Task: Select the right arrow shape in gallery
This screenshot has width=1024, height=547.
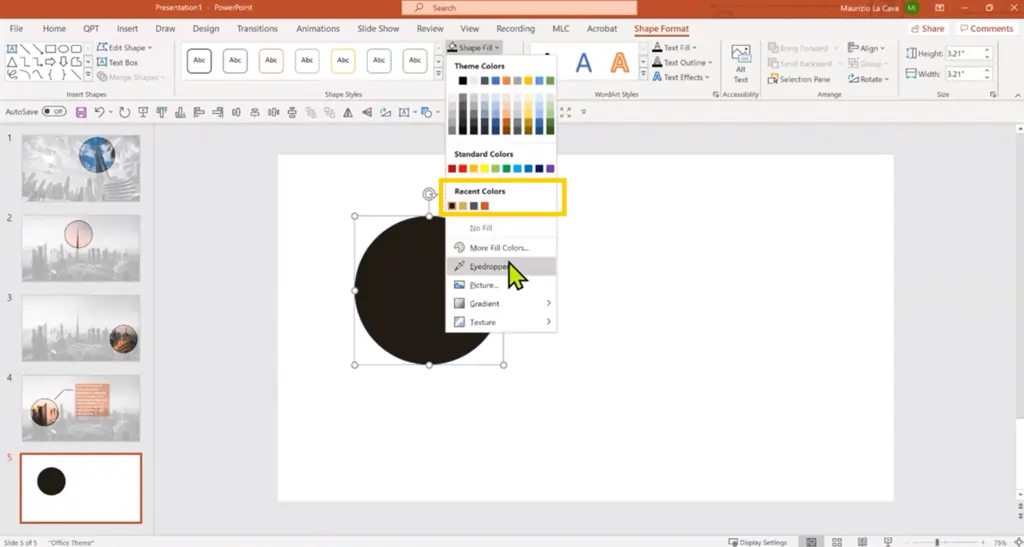Action: (51, 62)
